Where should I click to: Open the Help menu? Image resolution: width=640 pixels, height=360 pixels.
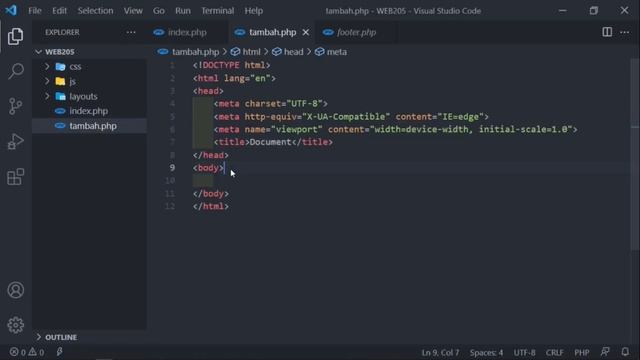click(x=253, y=11)
